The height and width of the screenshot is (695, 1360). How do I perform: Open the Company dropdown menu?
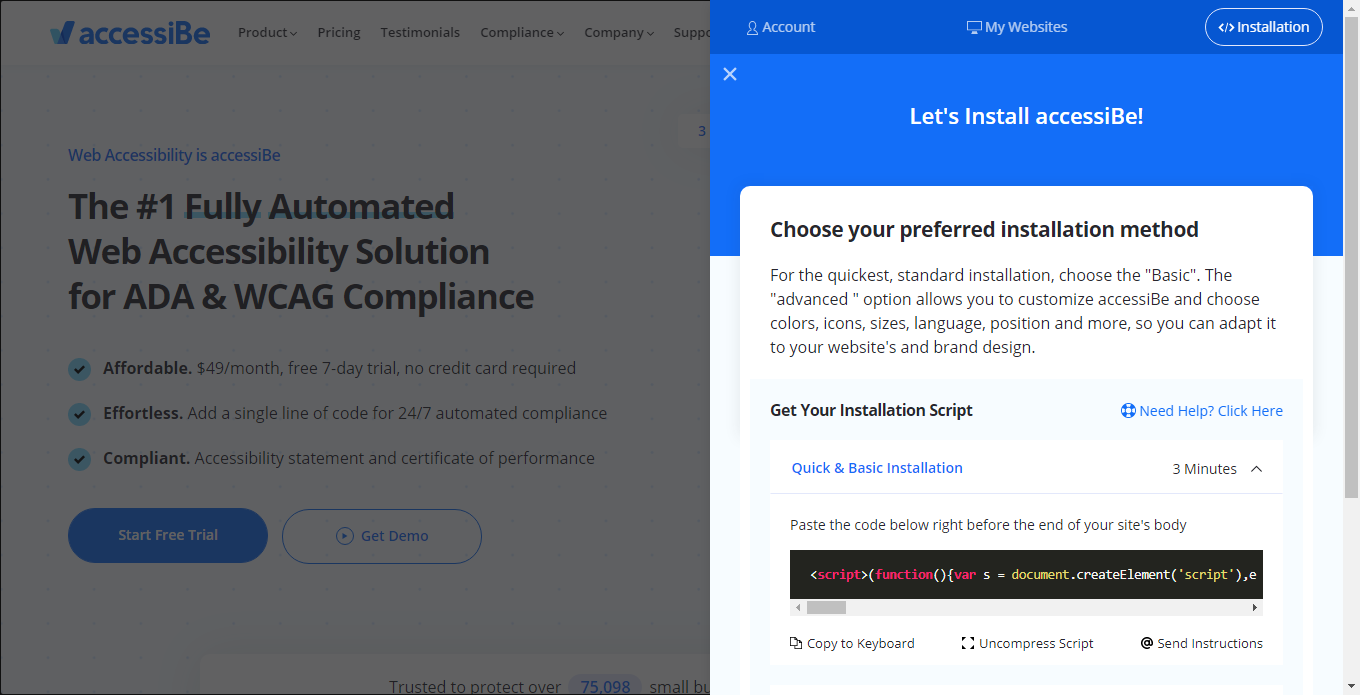[x=619, y=33]
